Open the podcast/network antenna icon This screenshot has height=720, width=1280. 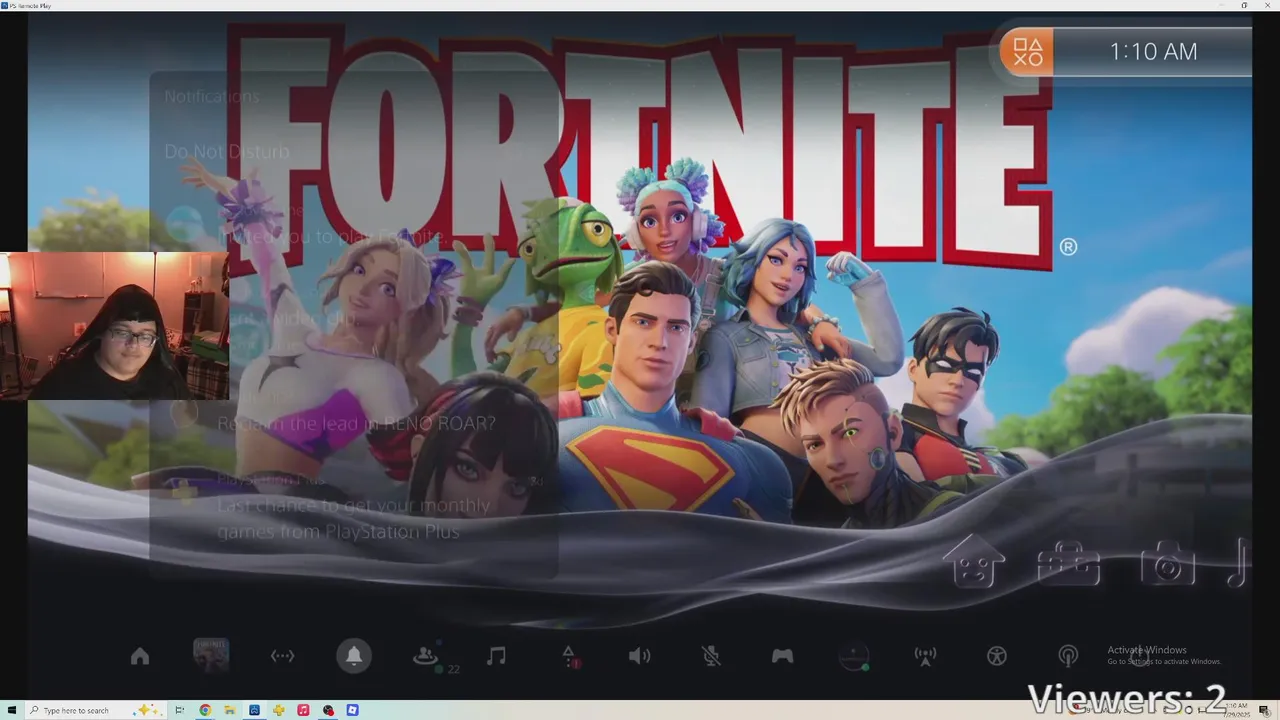[x=1068, y=656]
